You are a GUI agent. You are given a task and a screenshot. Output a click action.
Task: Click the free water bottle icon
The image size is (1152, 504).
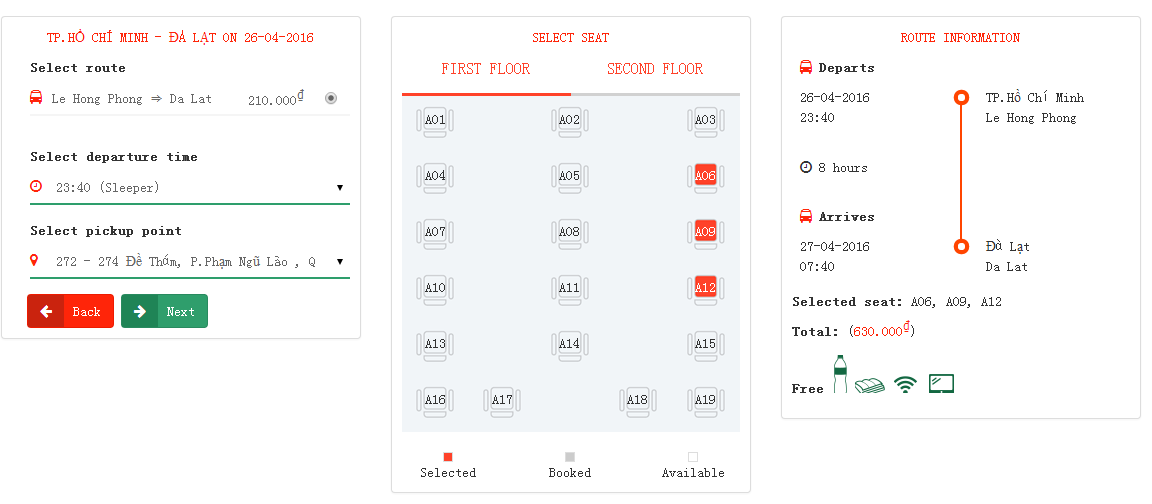(x=840, y=375)
